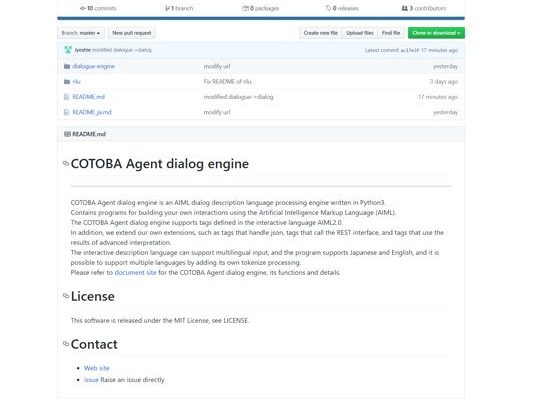Click '3 days ago' timestamp in nlu row
The height and width of the screenshot is (400, 536).
(444, 82)
